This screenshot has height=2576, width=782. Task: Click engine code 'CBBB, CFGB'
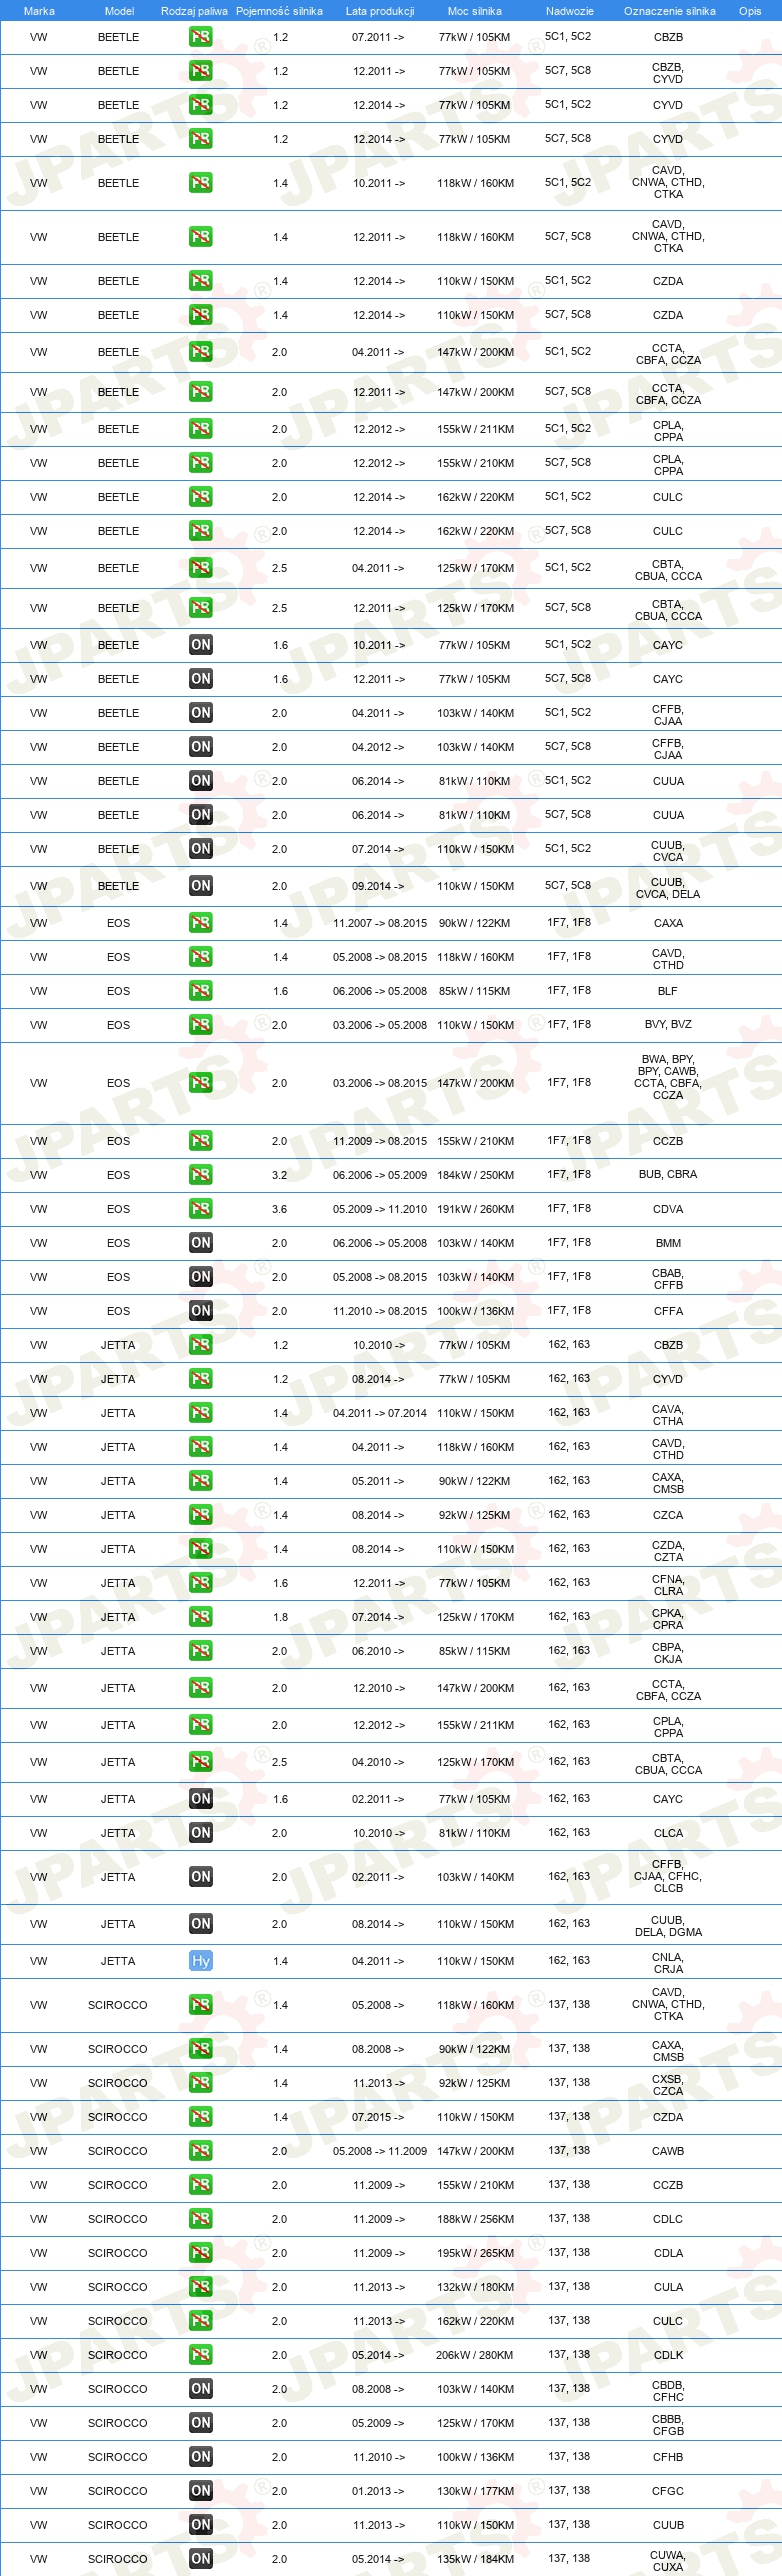tap(668, 2424)
